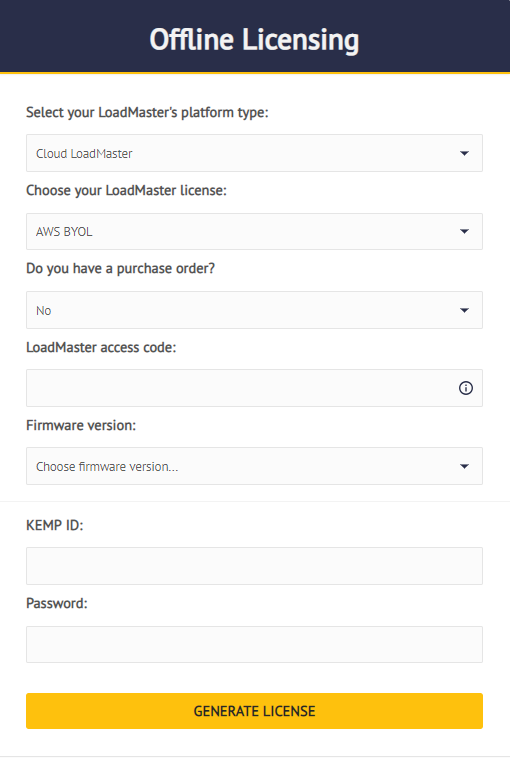510x758 pixels.
Task: Click the info icon in access code field
Action: (x=466, y=388)
